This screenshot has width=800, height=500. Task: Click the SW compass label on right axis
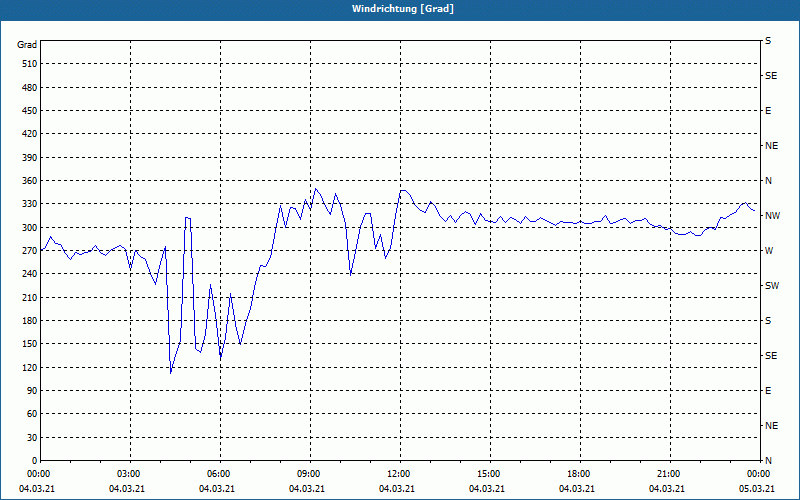pos(772,286)
